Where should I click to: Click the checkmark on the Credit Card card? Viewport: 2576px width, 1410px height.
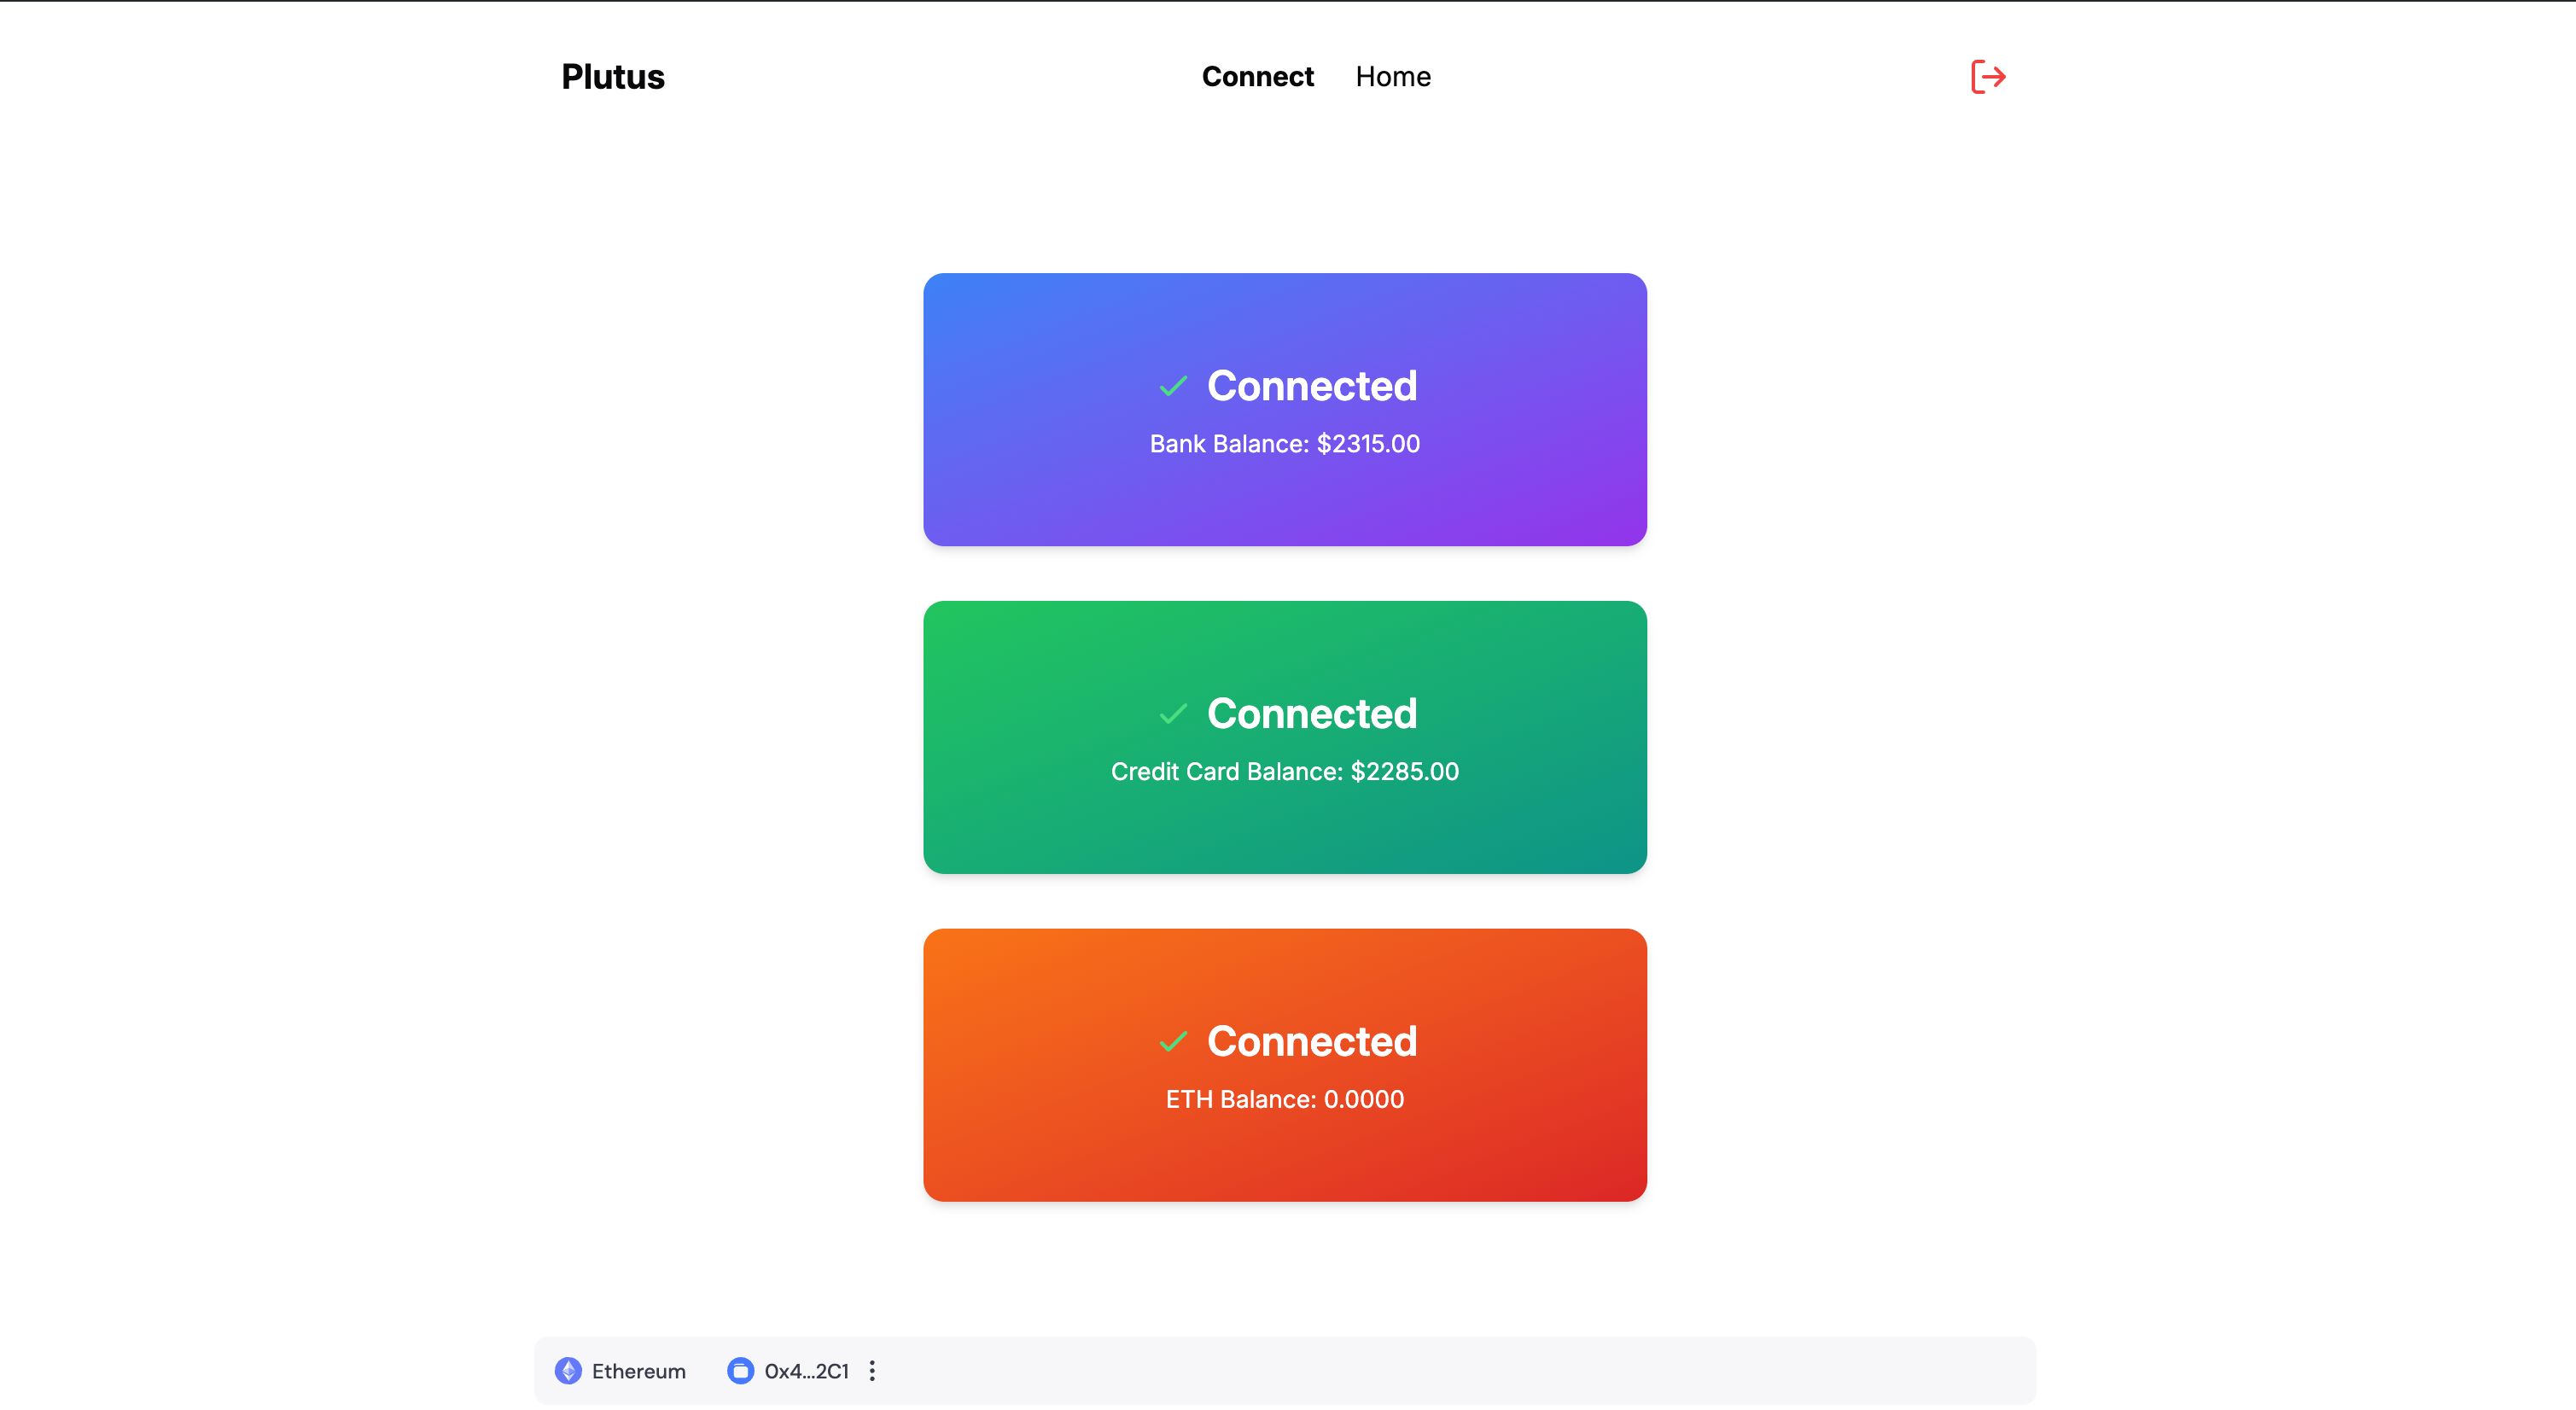pos(1173,714)
